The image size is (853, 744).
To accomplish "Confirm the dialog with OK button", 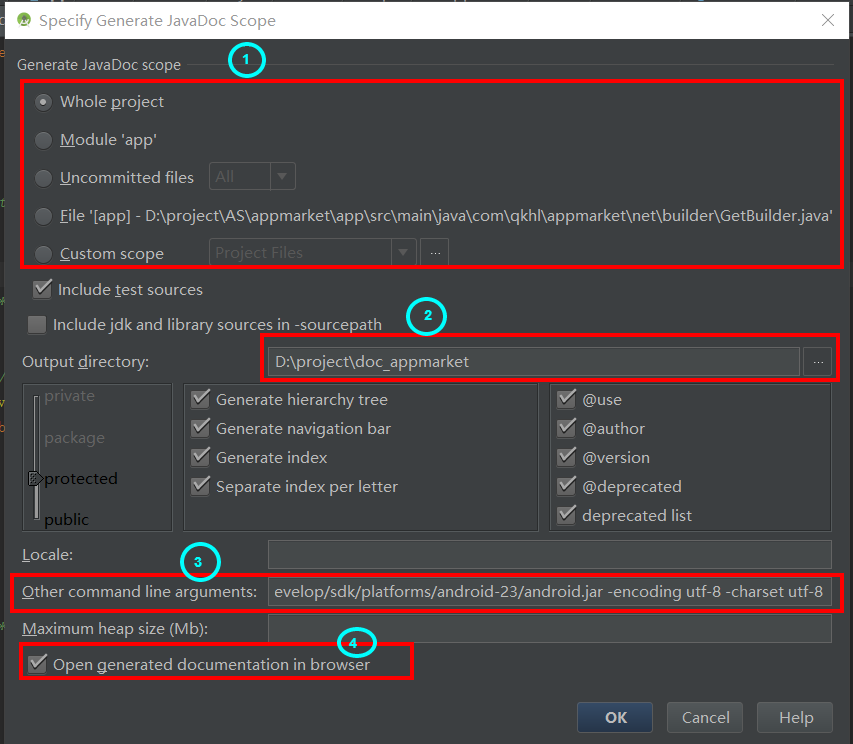I will 615,717.
